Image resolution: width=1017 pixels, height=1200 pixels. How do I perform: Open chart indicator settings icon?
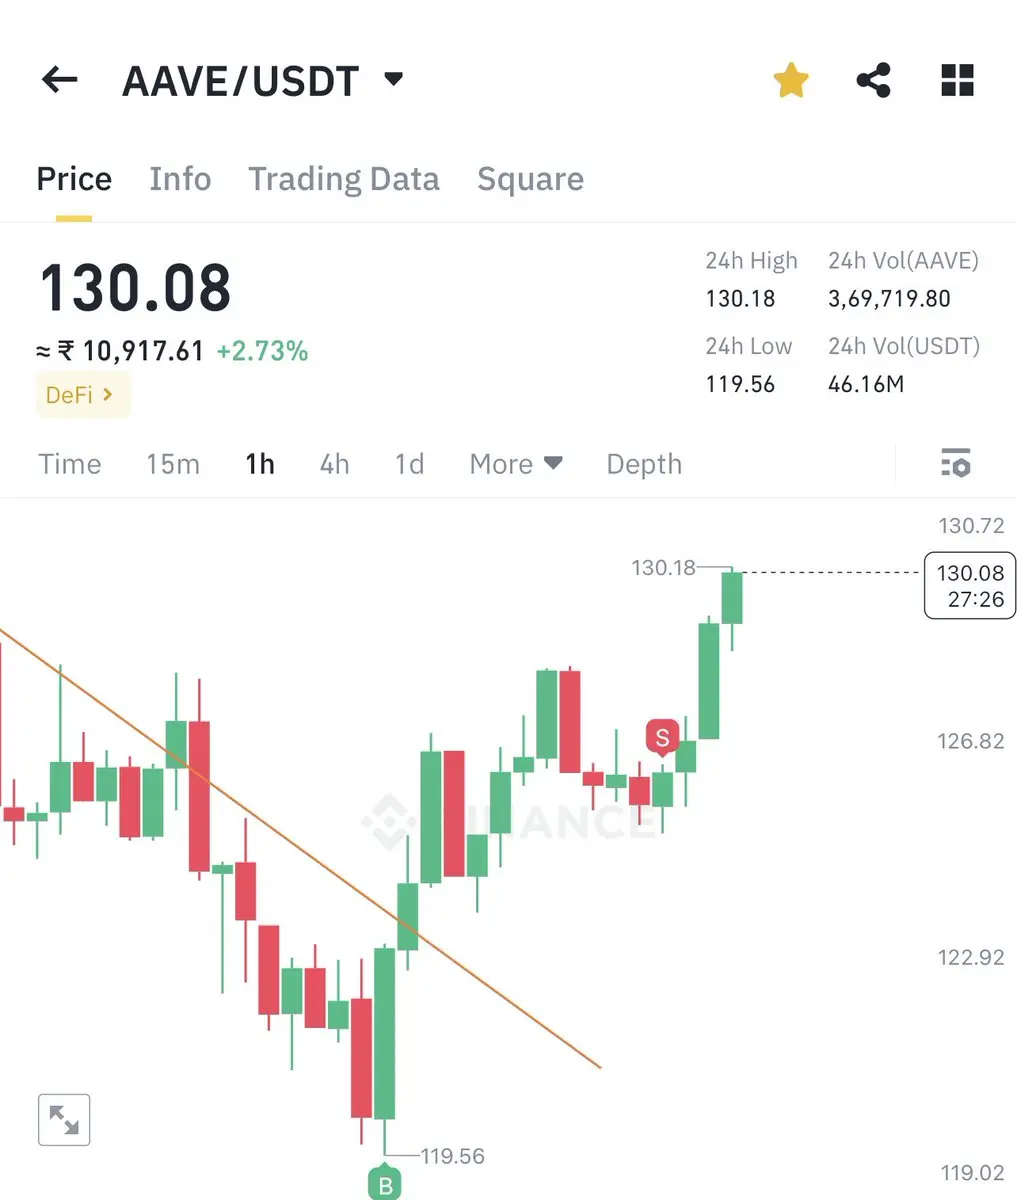pos(955,463)
